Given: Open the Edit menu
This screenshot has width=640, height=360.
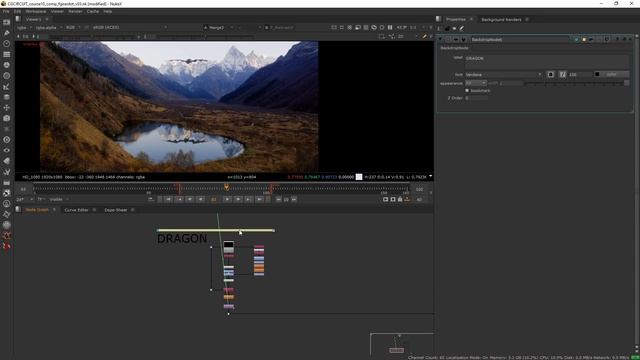Looking at the screenshot, I should pyautogui.click(x=17, y=11).
